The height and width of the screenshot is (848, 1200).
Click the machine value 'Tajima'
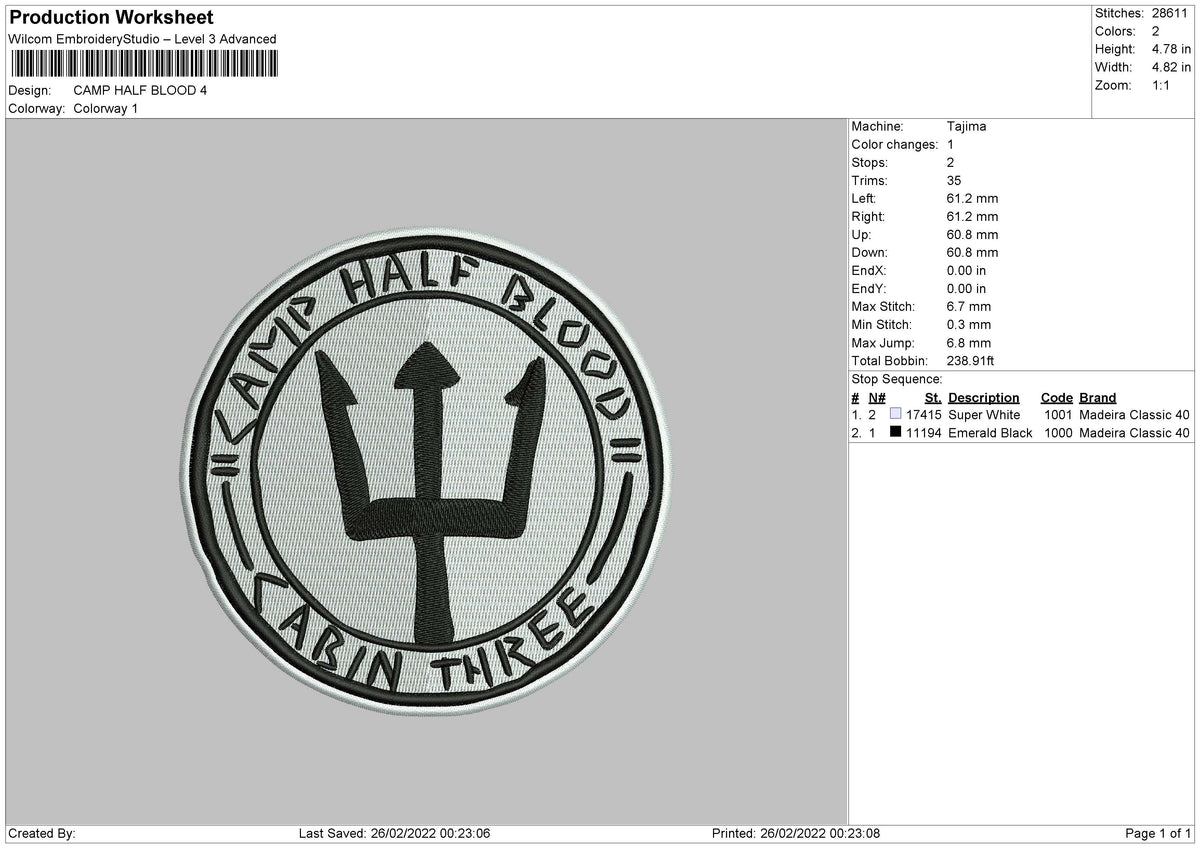[966, 126]
